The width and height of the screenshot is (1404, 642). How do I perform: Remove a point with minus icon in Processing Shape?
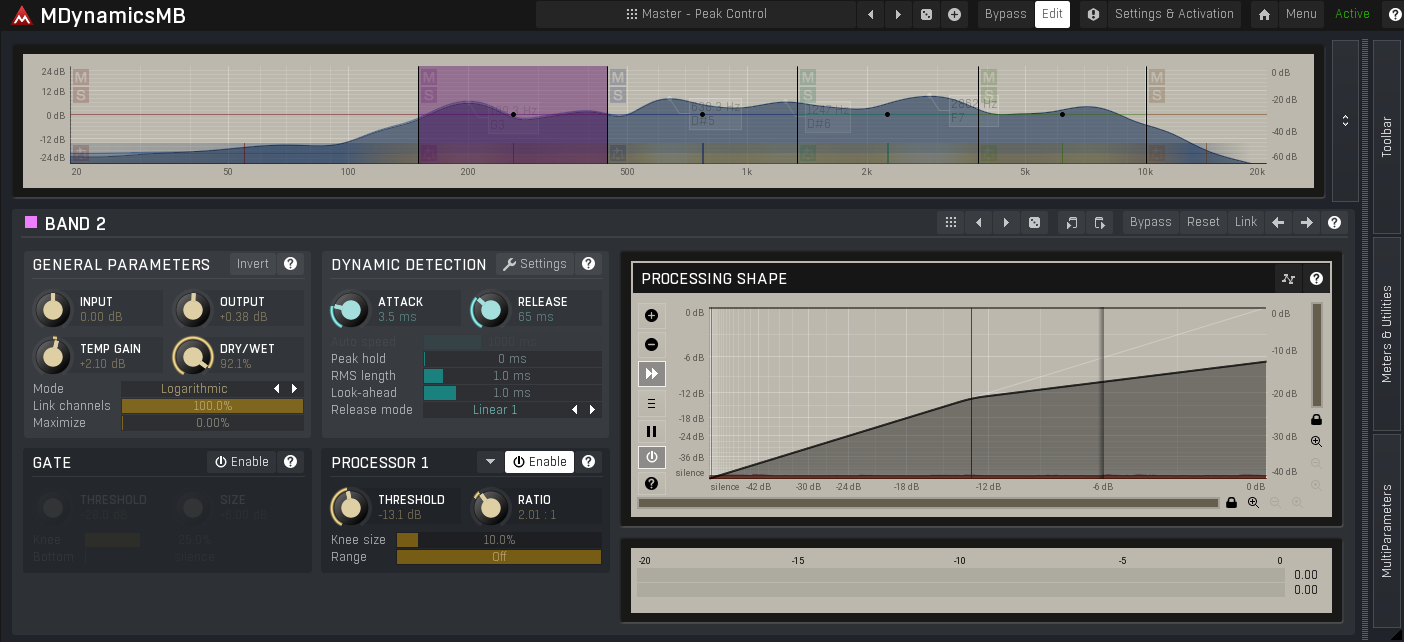pyautogui.click(x=651, y=345)
